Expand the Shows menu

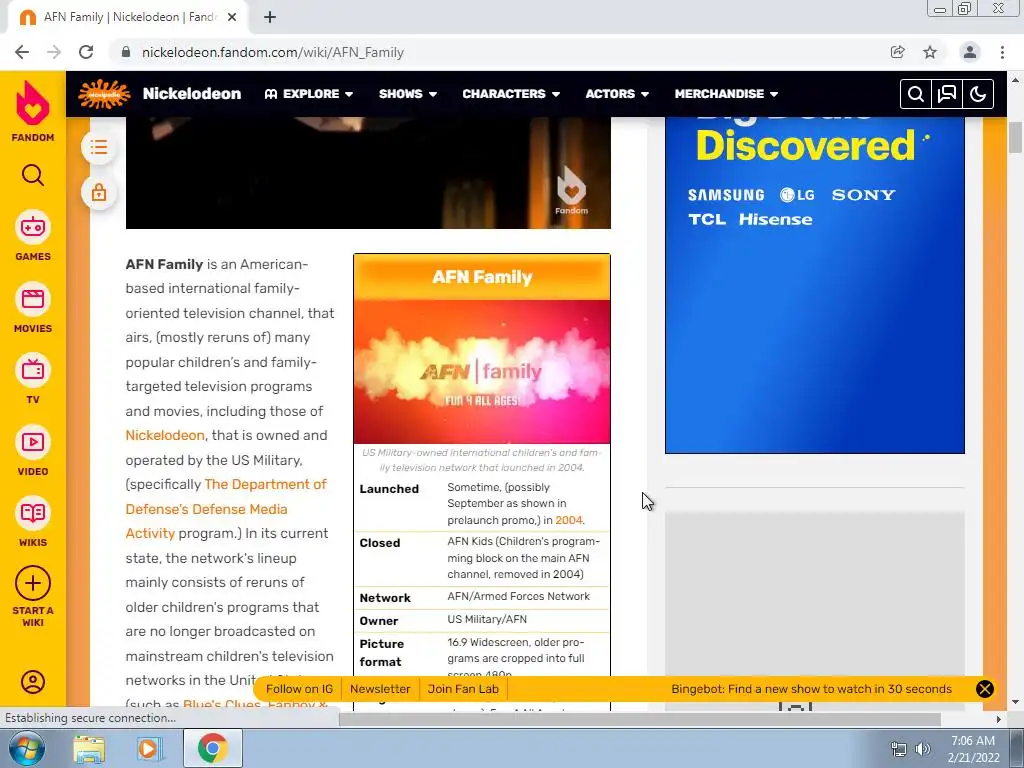click(408, 94)
